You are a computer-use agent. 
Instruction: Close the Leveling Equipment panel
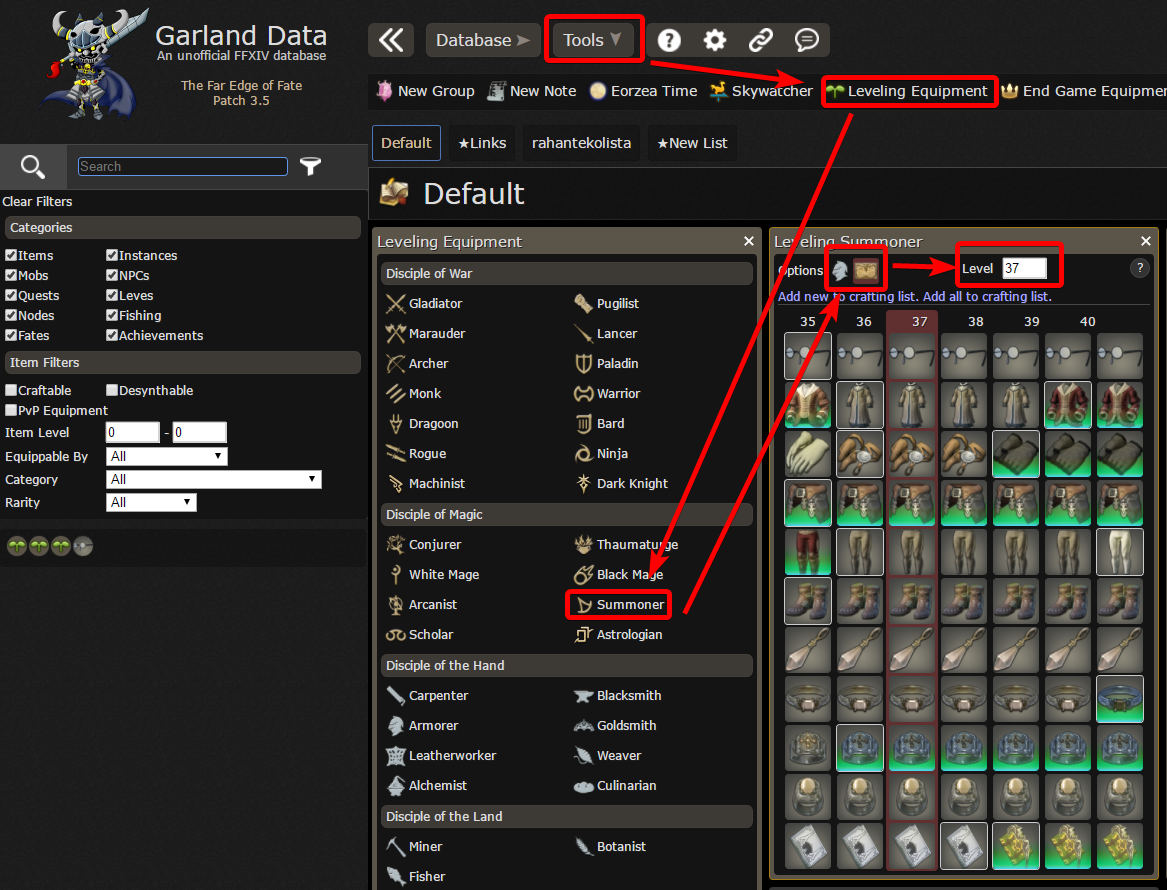point(749,241)
